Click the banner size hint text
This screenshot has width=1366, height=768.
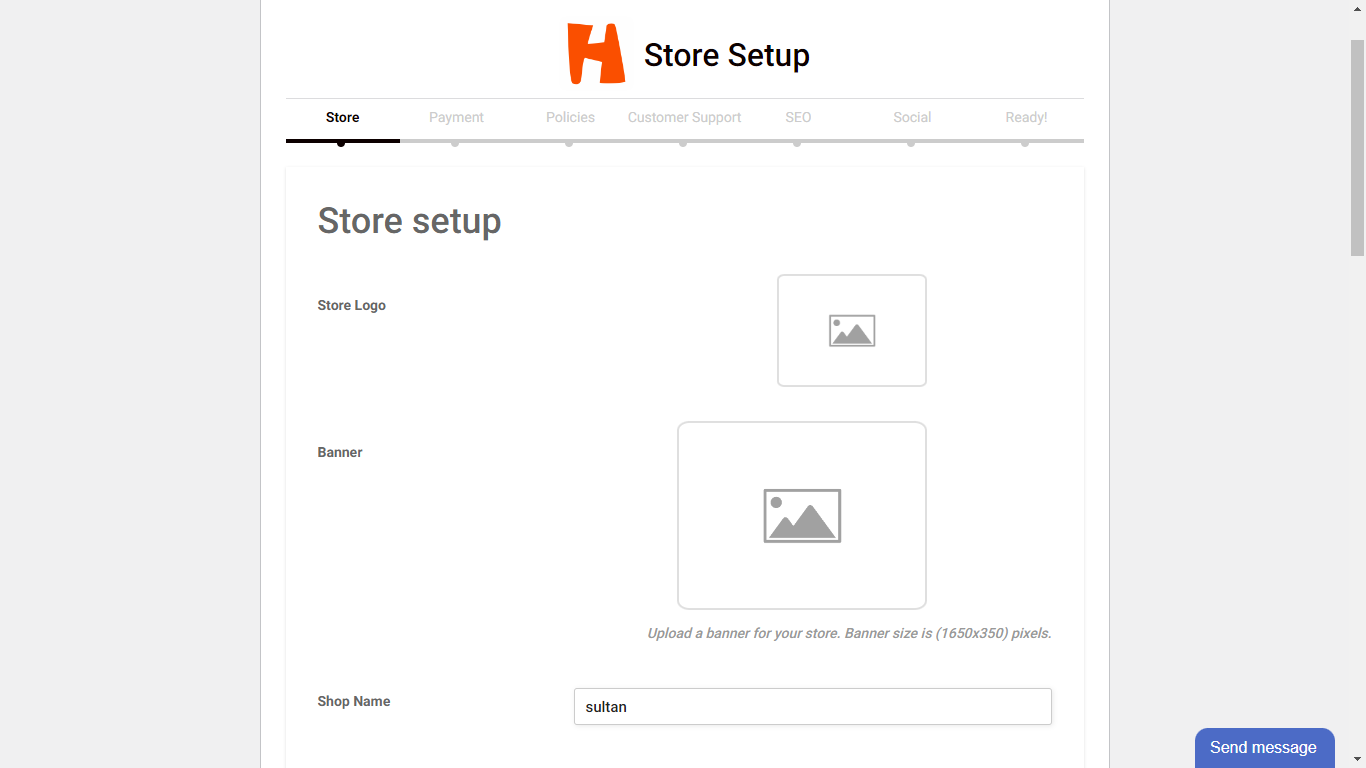click(x=849, y=634)
